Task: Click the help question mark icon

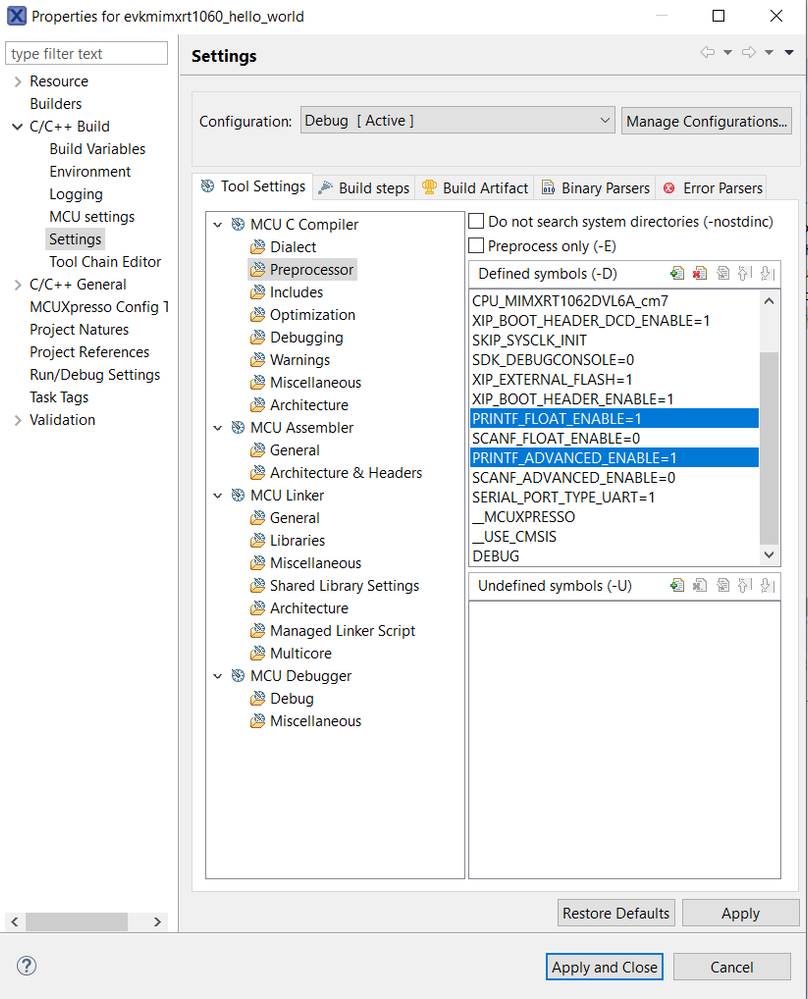Action: click(x=26, y=966)
